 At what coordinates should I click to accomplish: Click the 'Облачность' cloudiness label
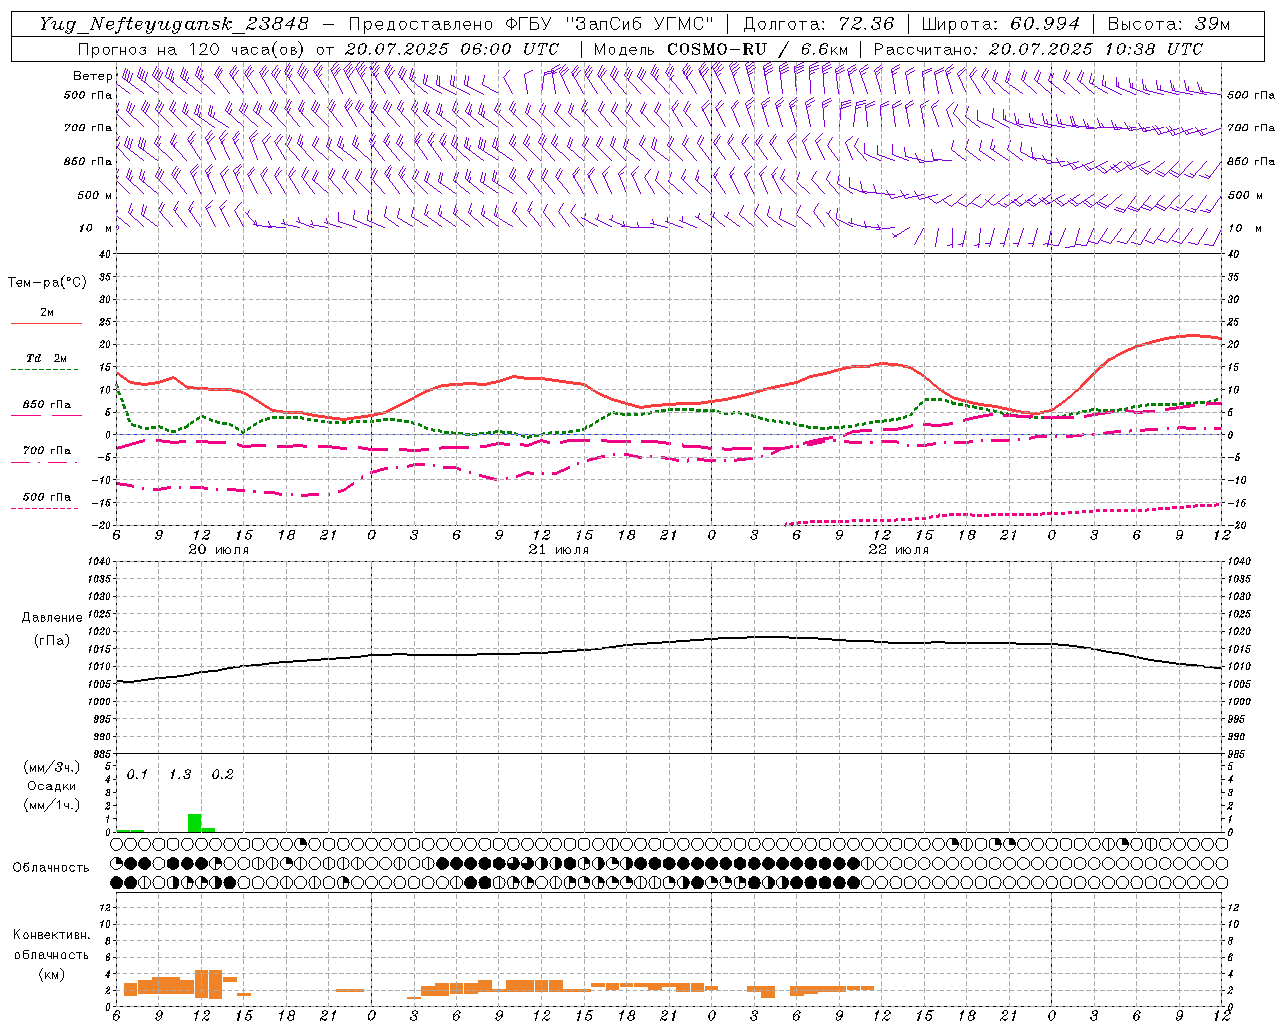pyautogui.click(x=51, y=867)
